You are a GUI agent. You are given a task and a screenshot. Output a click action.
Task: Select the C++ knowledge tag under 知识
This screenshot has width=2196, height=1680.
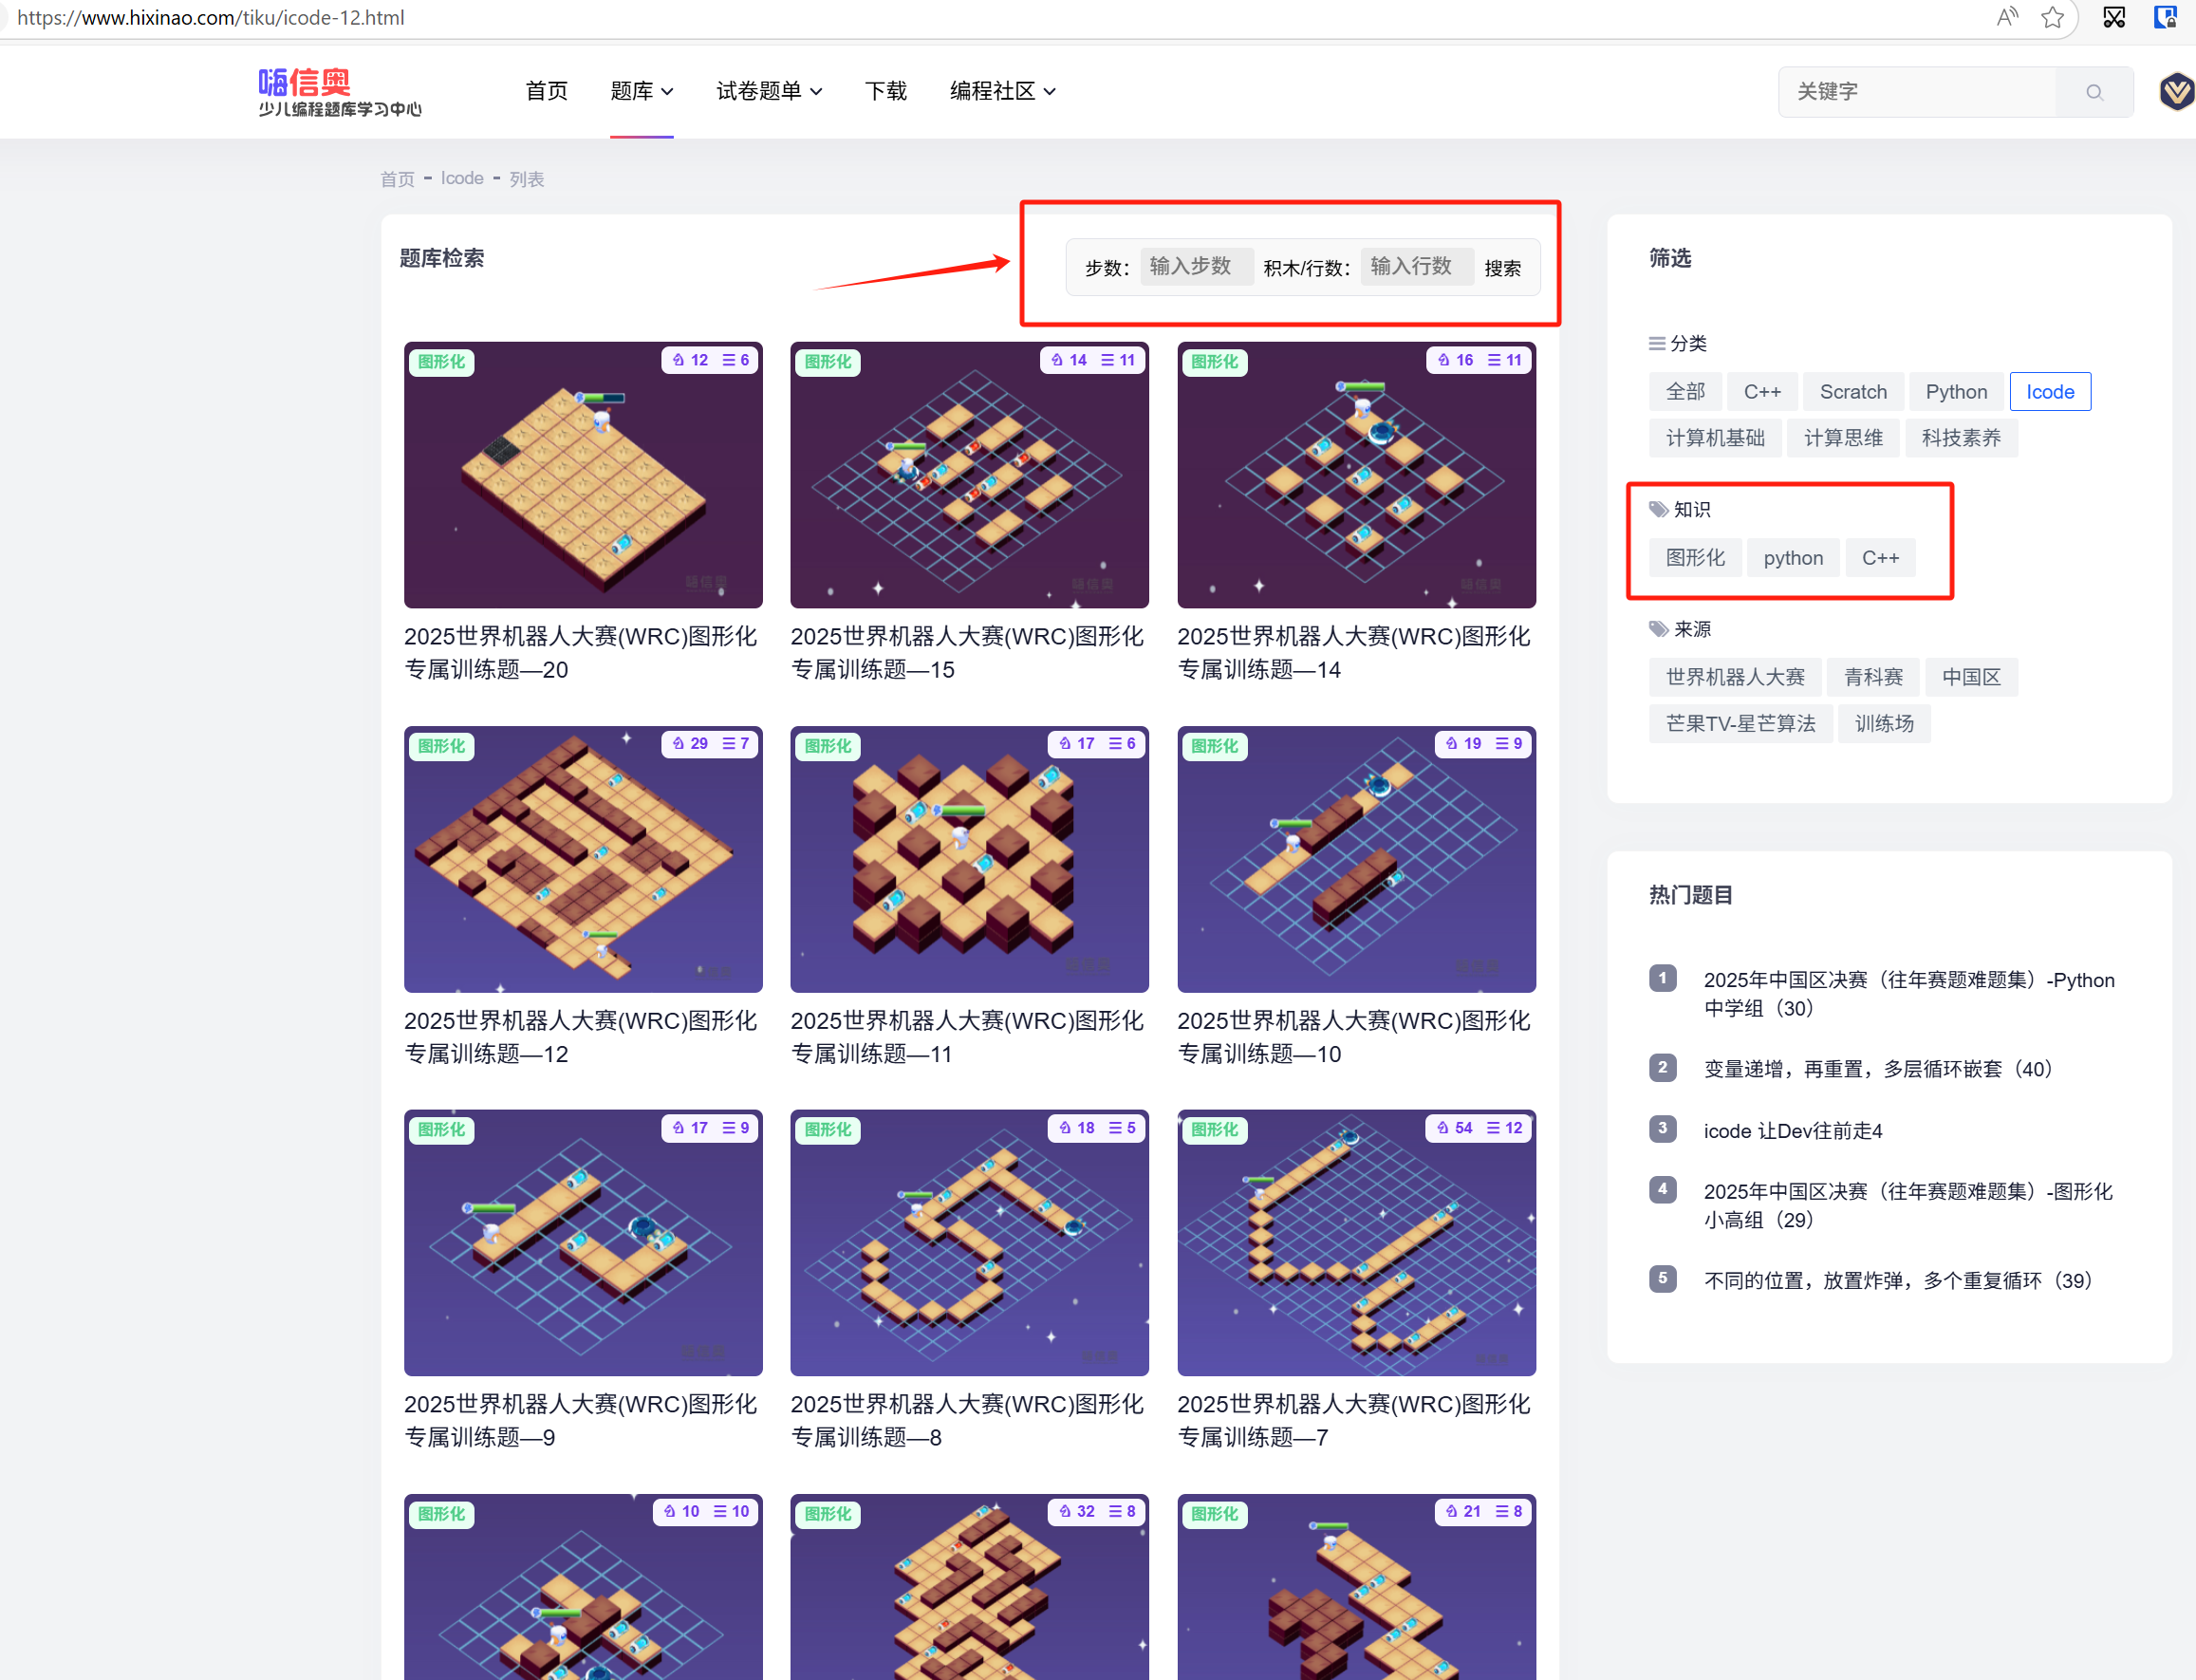[1880, 558]
